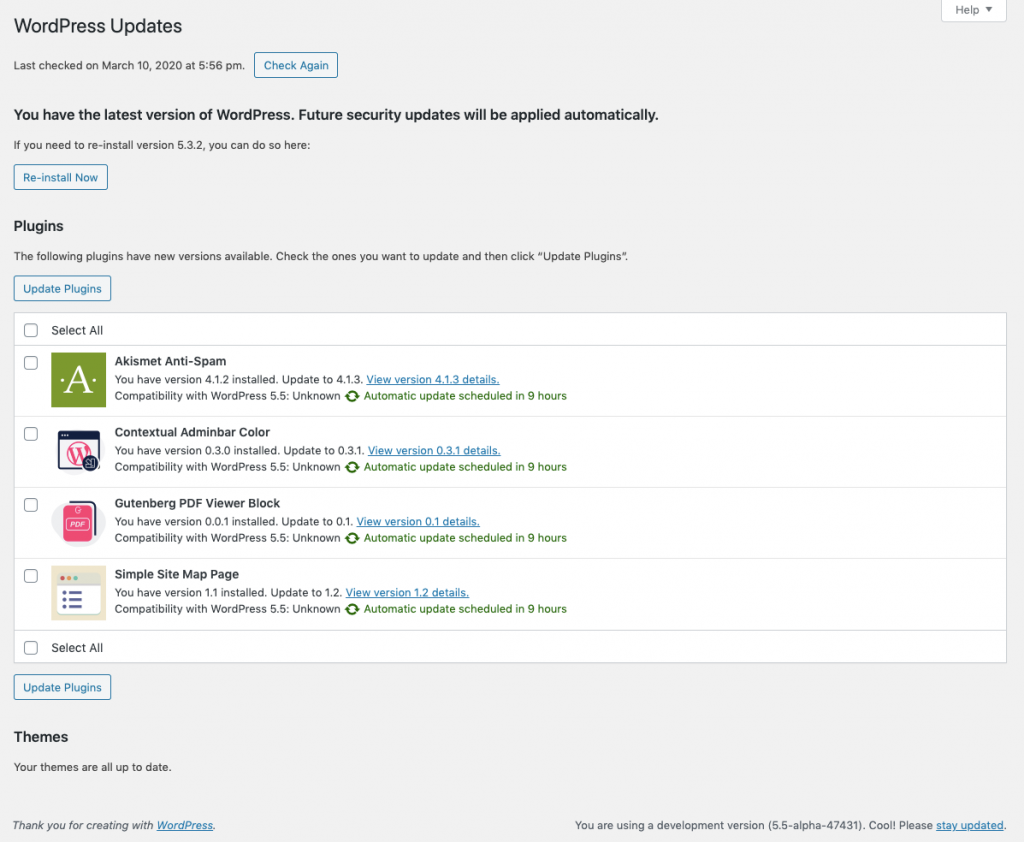
Task: Mark the Simple Site Map Page checkbox
Action: 31,576
